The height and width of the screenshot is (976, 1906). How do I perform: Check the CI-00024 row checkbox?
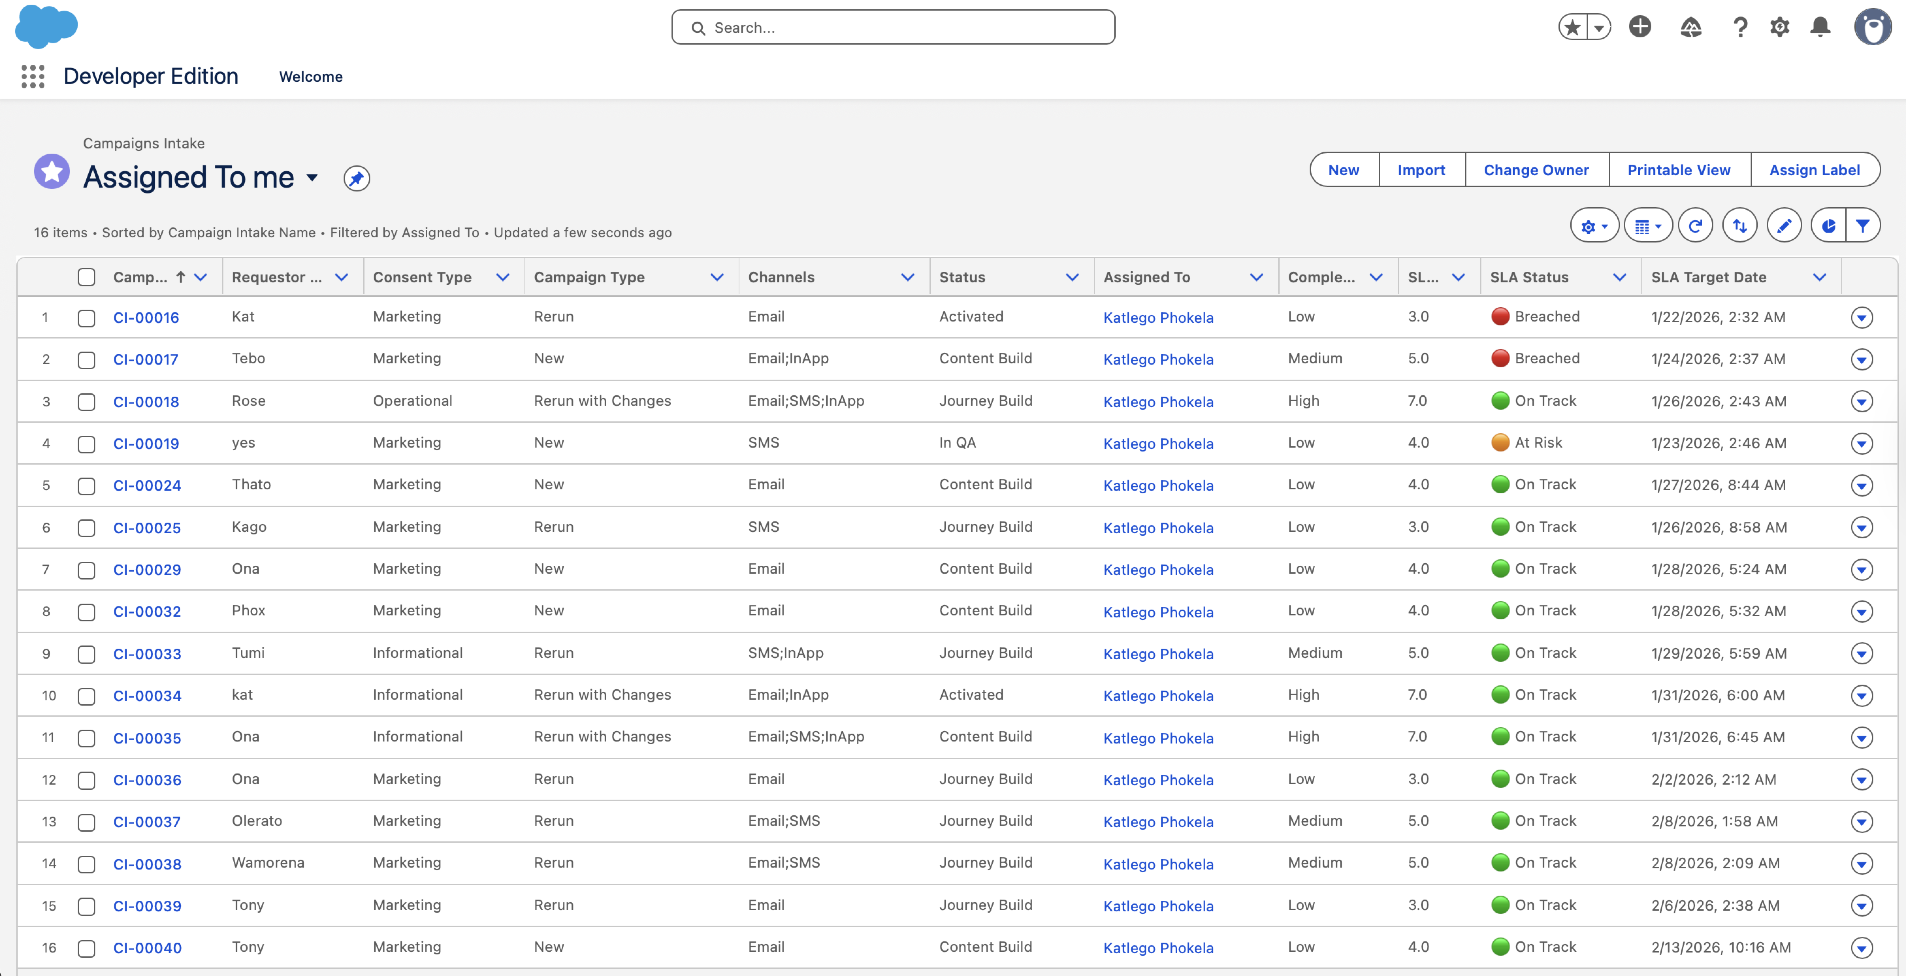(x=87, y=486)
